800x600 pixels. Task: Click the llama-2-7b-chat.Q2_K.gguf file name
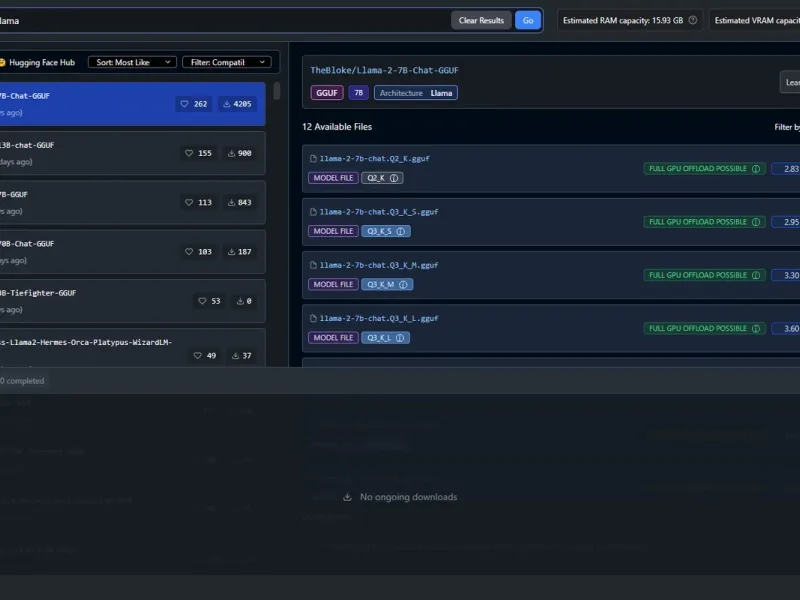point(374,159)
